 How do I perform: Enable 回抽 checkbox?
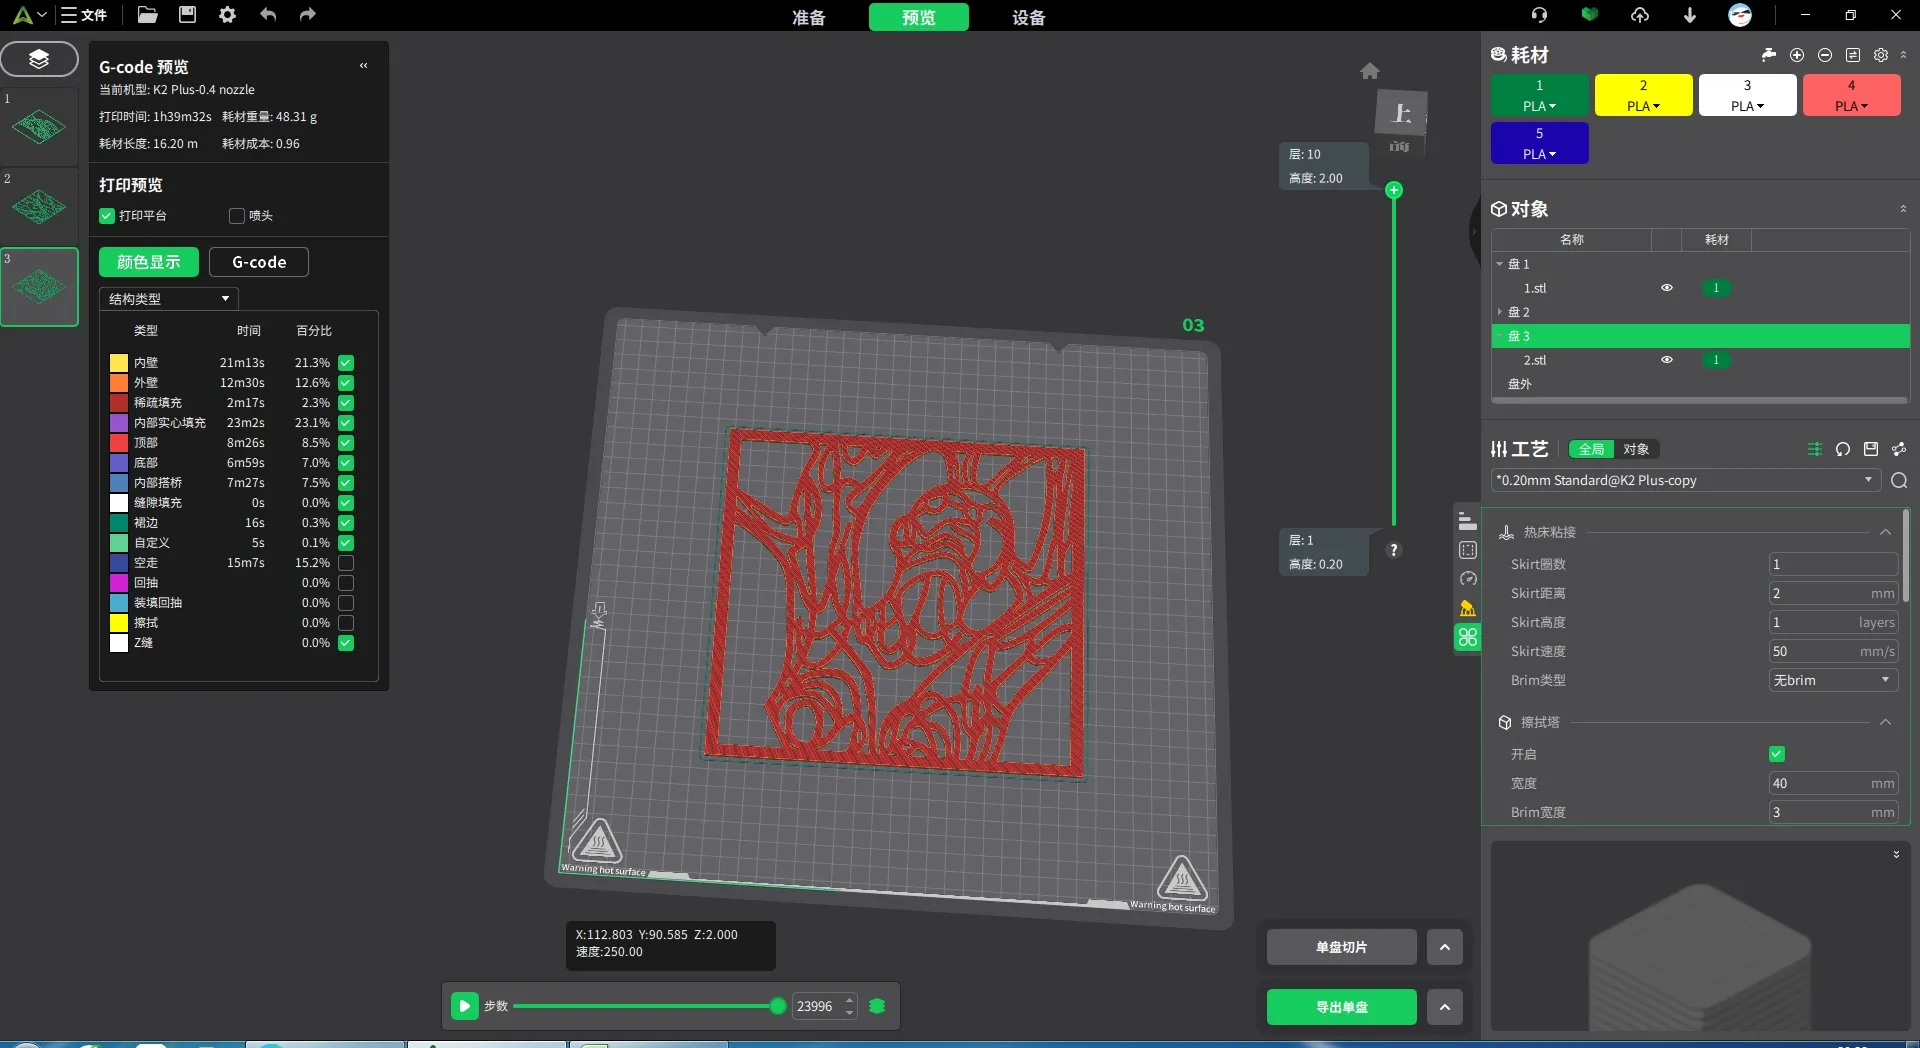pyautogui.click(x=346, y=583)
